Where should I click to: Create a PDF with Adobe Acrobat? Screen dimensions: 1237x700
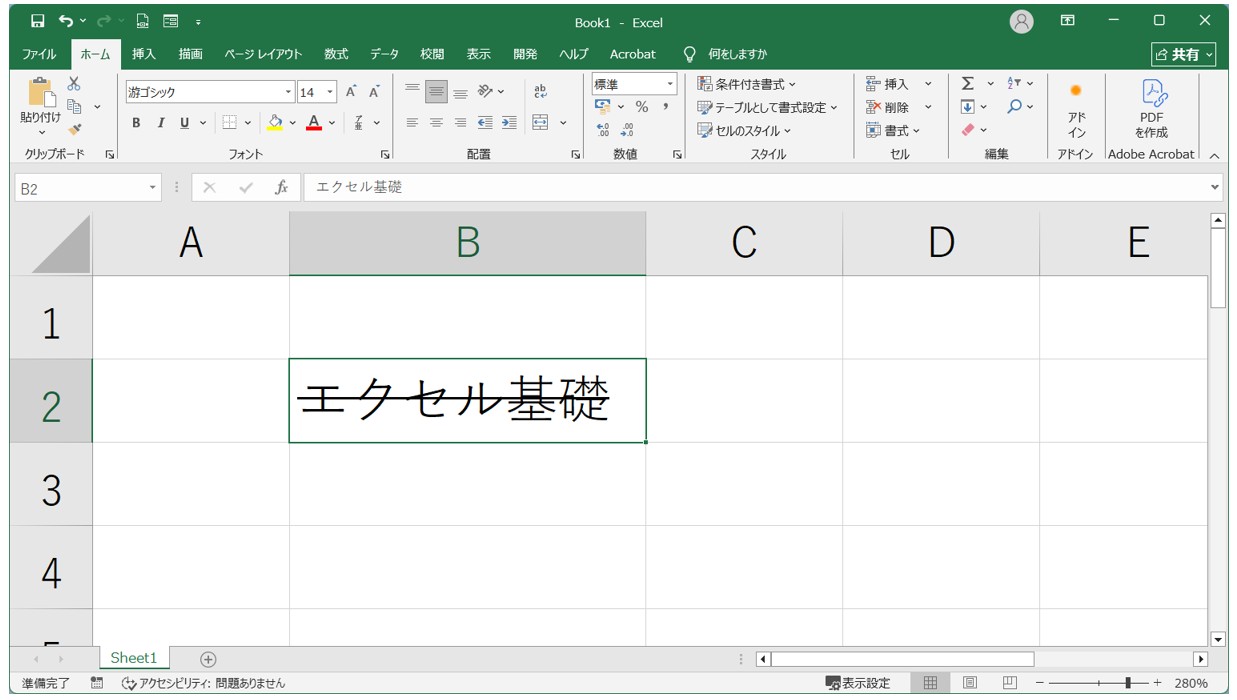pyautogui.click(x=1152, y=109)
